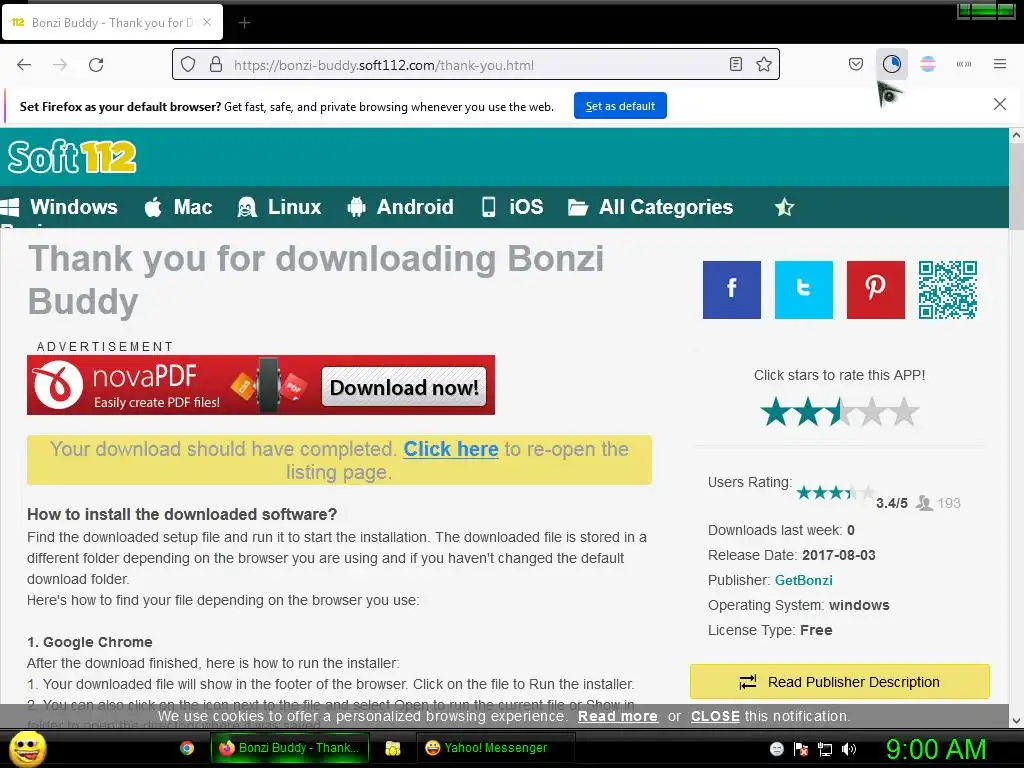Click the grey smiley face tray icon
This screenshot has width=1024, height=768.
(x=776, y=749)
